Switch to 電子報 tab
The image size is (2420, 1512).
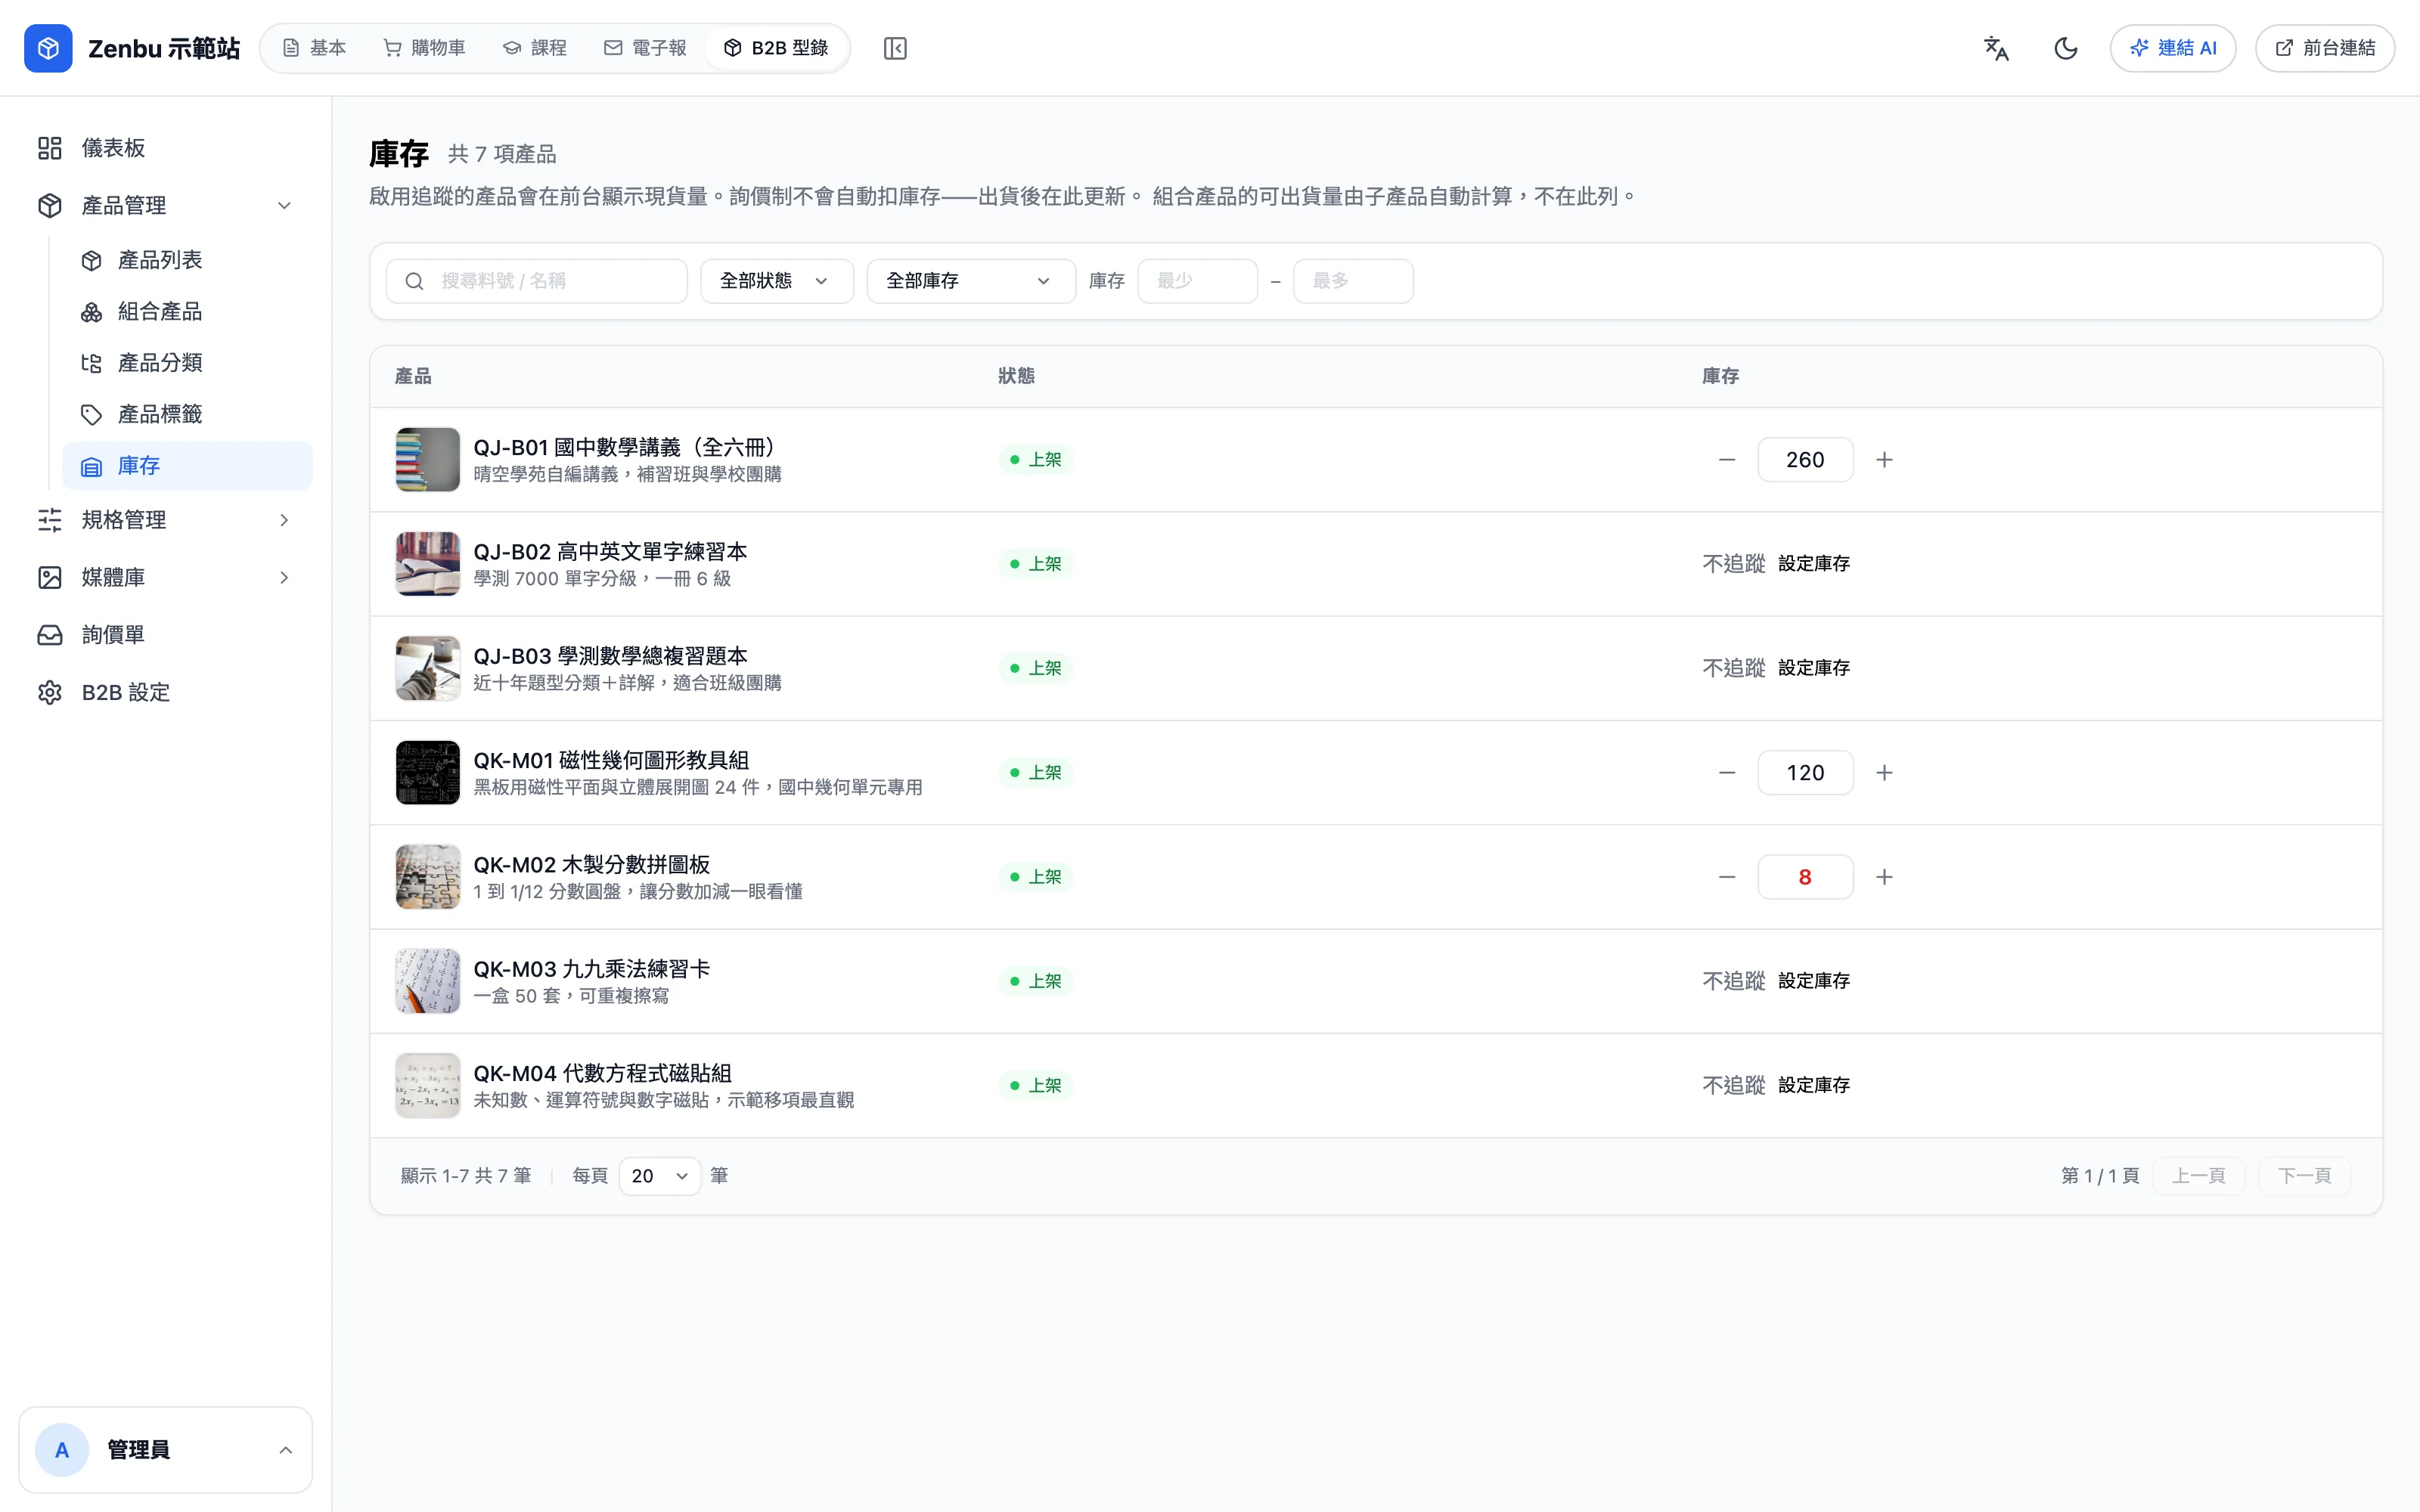[x=645, y=48]
